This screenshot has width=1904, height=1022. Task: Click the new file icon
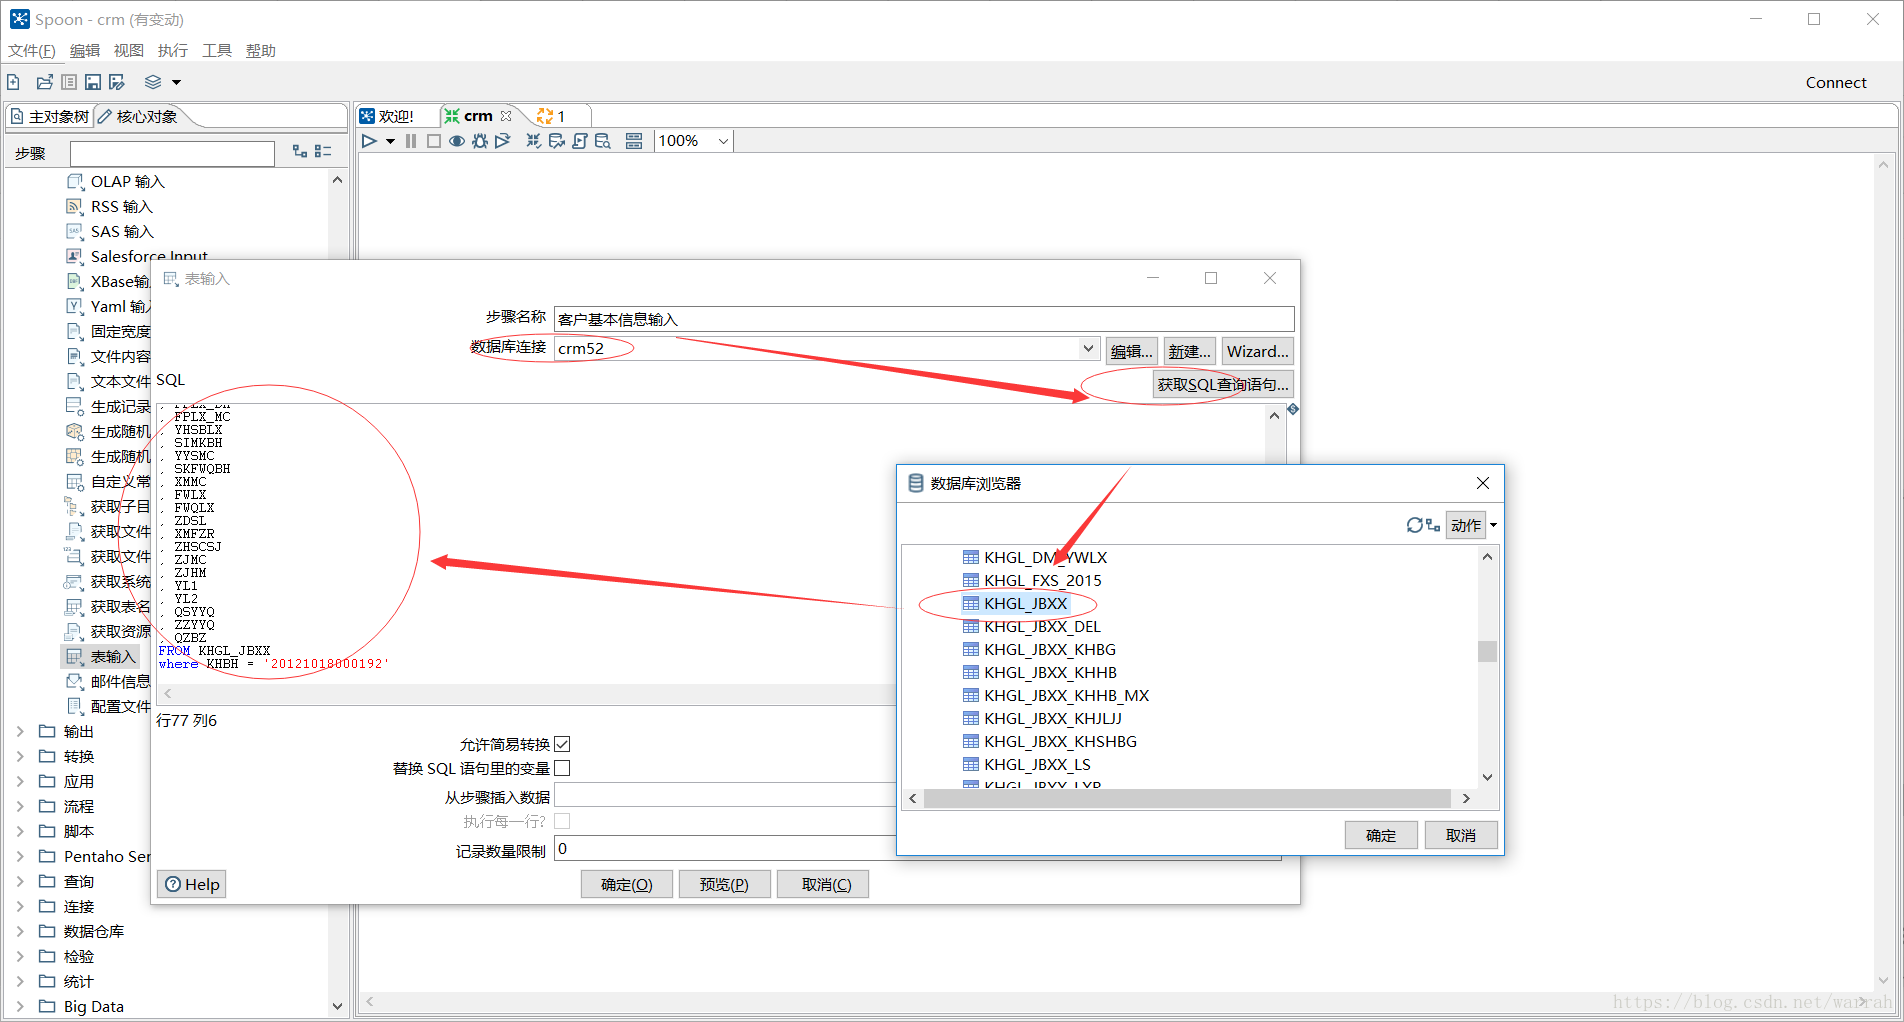tap(13, 82)
